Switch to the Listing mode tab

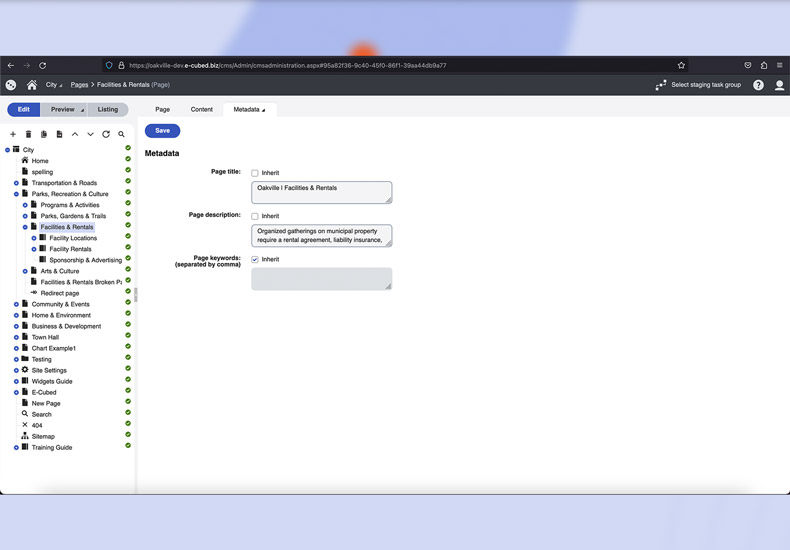click(x=108, y=109)
